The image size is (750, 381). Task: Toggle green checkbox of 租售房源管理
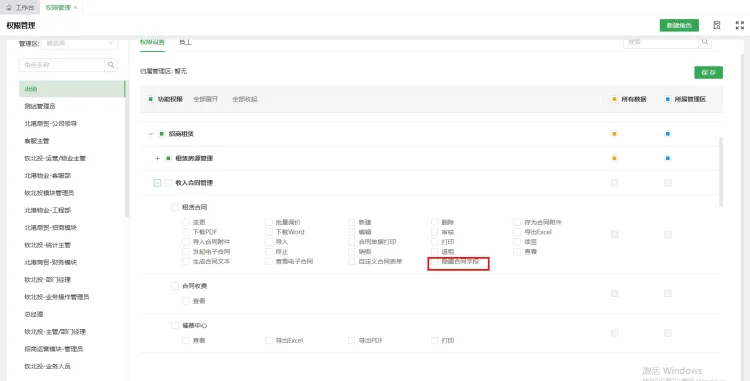pyautogui.click(x=168, y=158)
